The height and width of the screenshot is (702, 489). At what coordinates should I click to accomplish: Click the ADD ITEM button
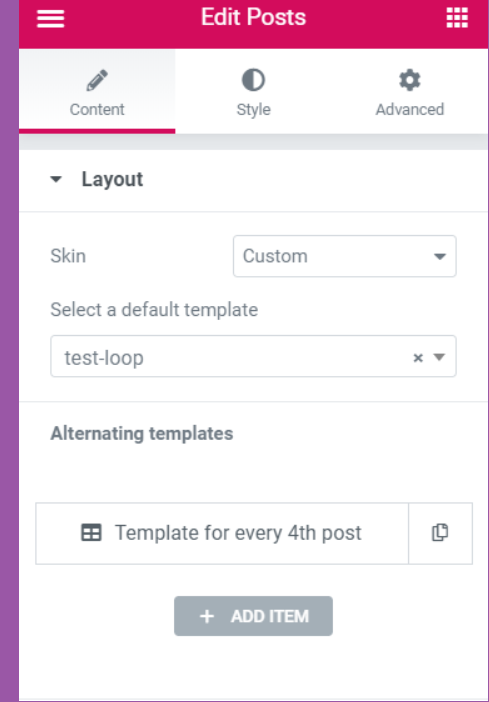(x=253, y=616)
